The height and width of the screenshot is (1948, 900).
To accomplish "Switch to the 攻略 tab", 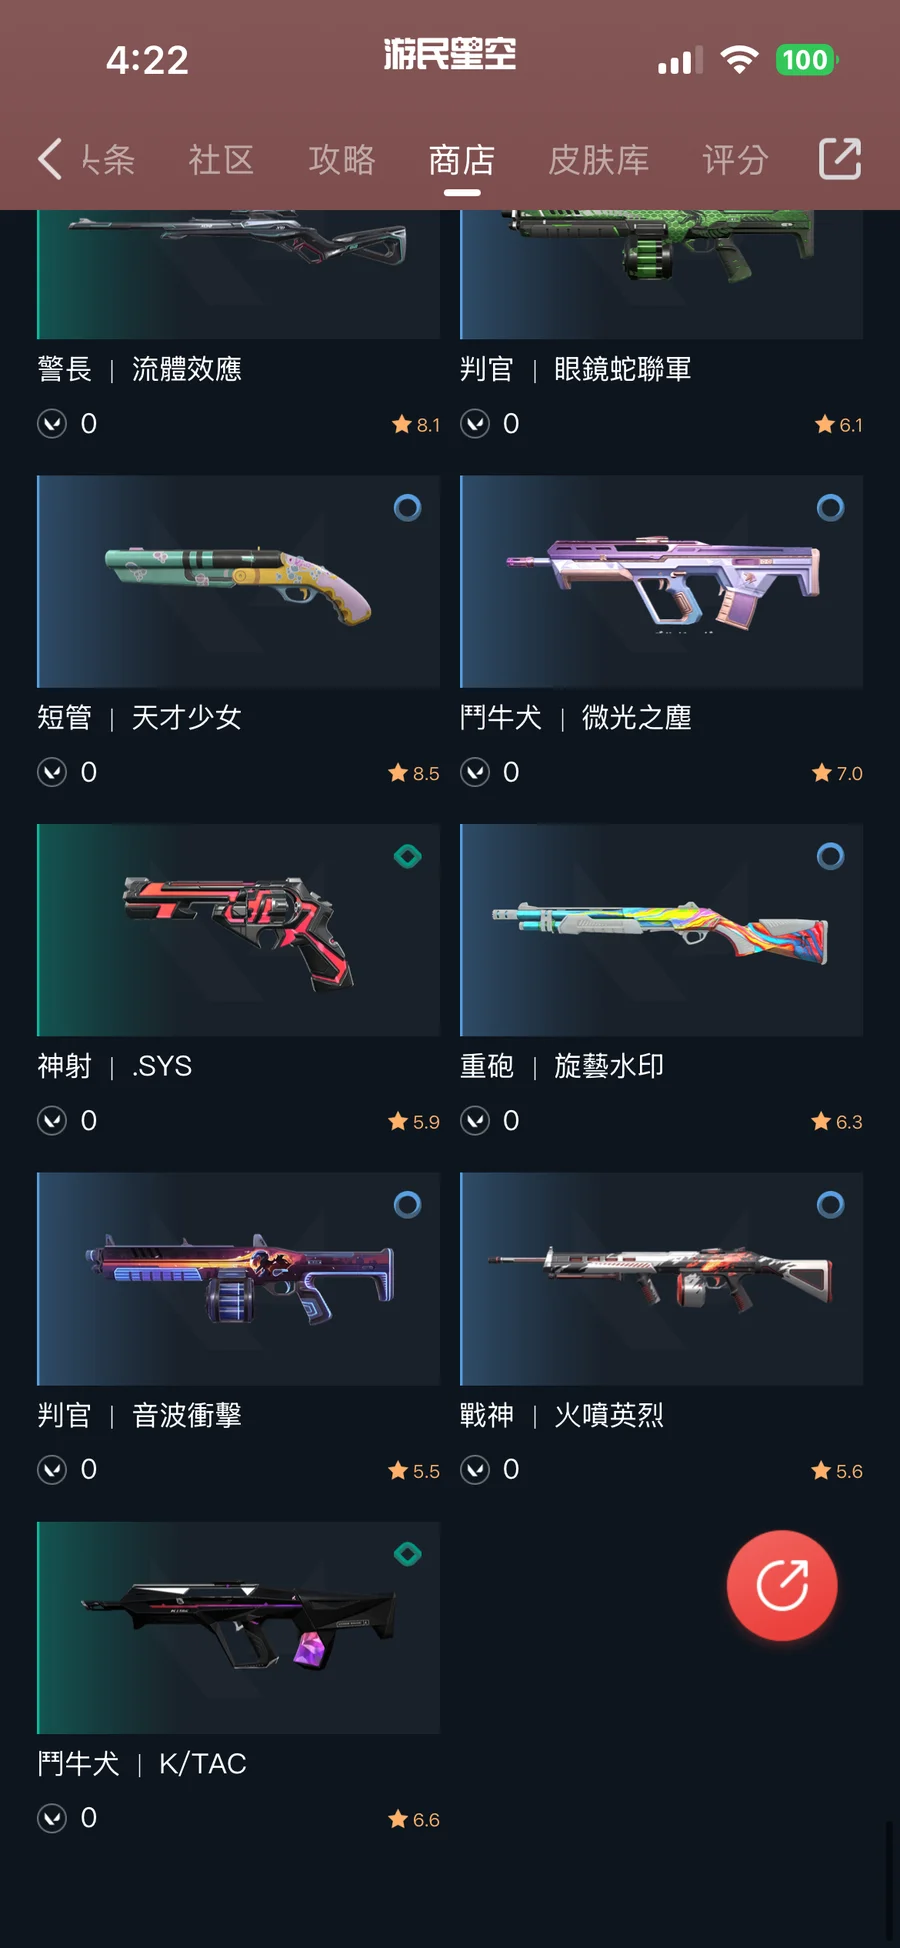I will (342, 160).
